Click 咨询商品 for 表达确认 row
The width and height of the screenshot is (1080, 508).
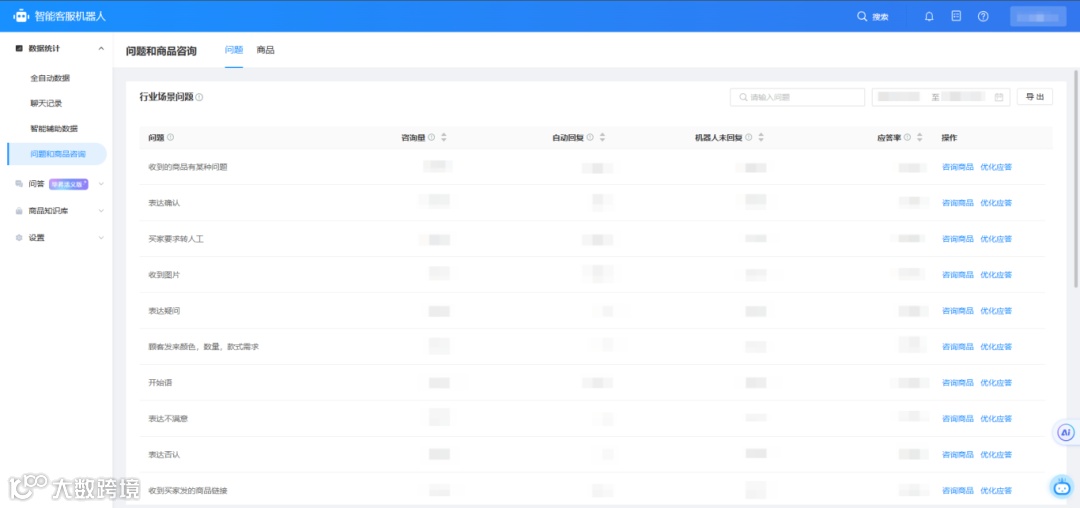pyautogui.click(x=957, y=202)
